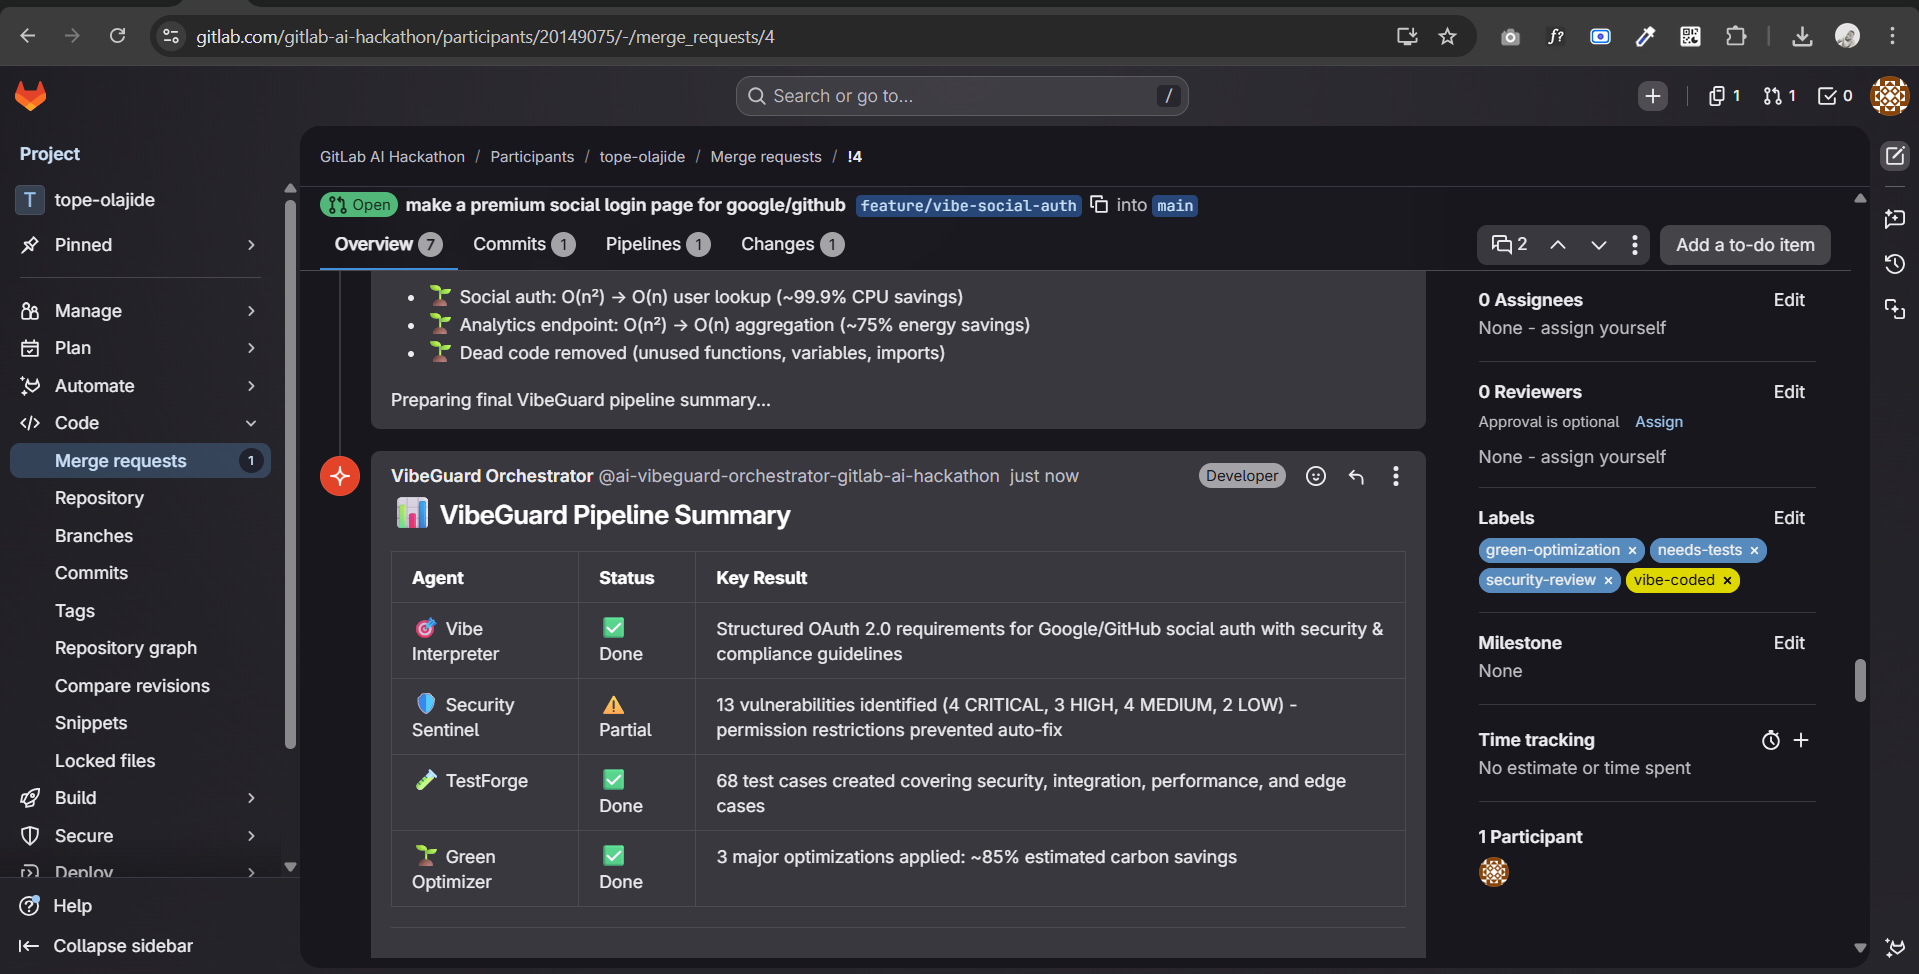Focus the Search or go to field
Viewport: 1919px width, 974px height.
[960, 96]
